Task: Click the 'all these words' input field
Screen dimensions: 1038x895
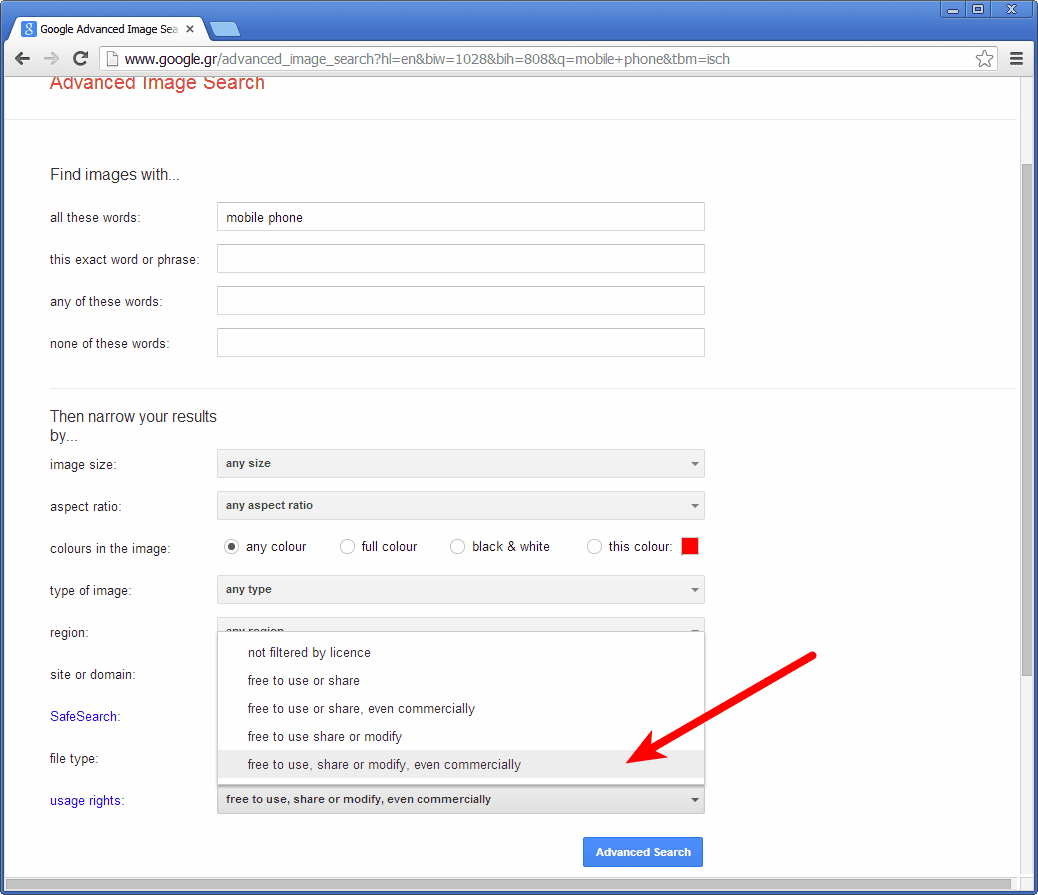Action: click(x=461, y=217)
